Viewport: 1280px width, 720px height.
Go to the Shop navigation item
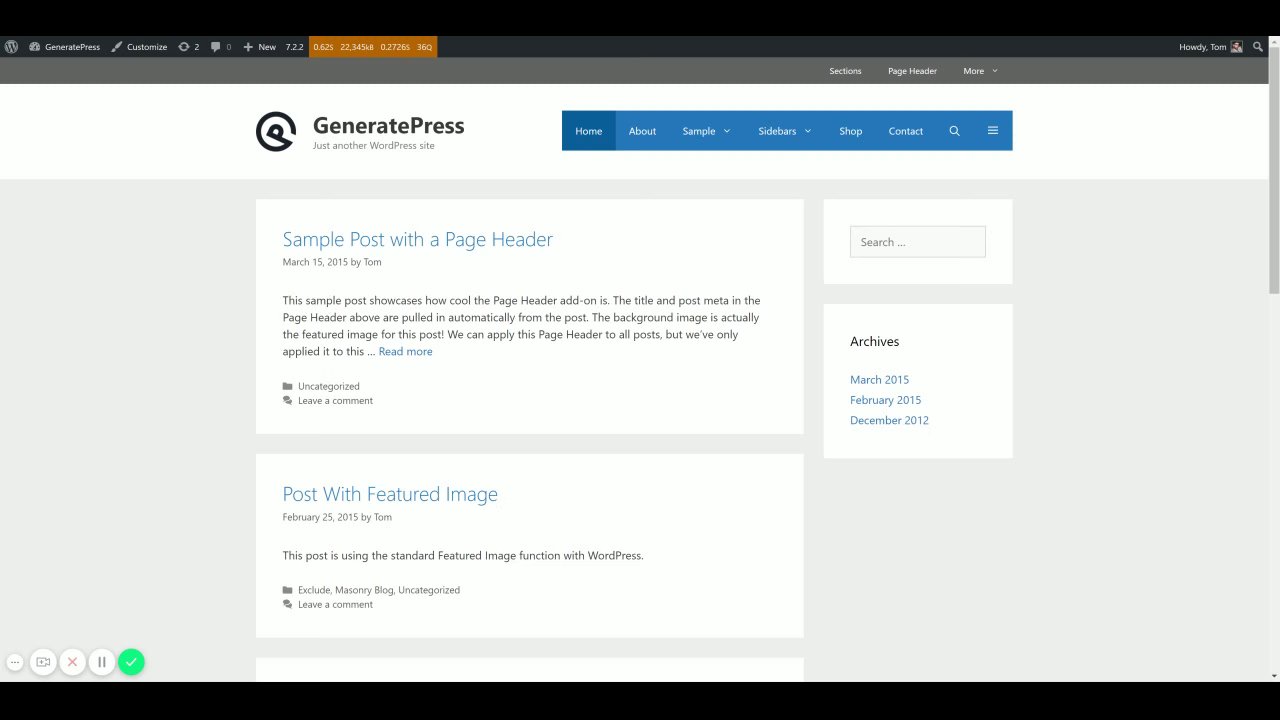click(x=851, y=131)
